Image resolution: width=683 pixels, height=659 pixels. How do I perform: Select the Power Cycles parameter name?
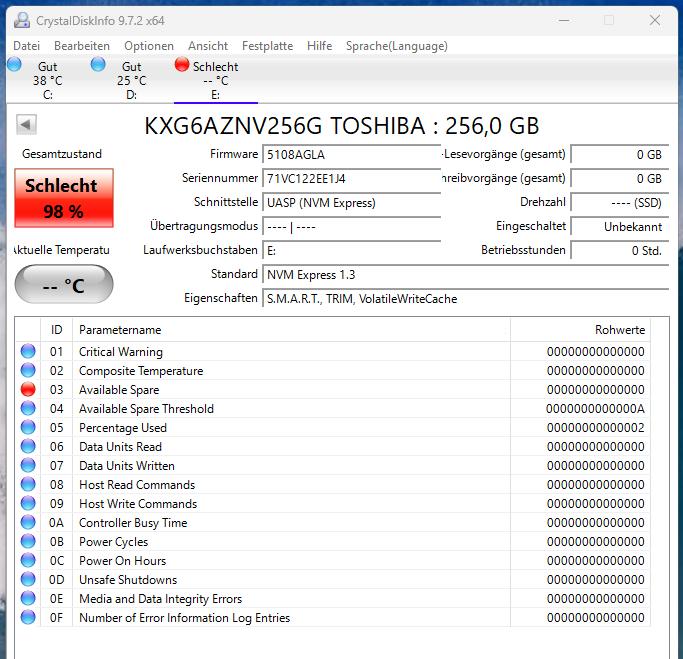click(113, 542)
